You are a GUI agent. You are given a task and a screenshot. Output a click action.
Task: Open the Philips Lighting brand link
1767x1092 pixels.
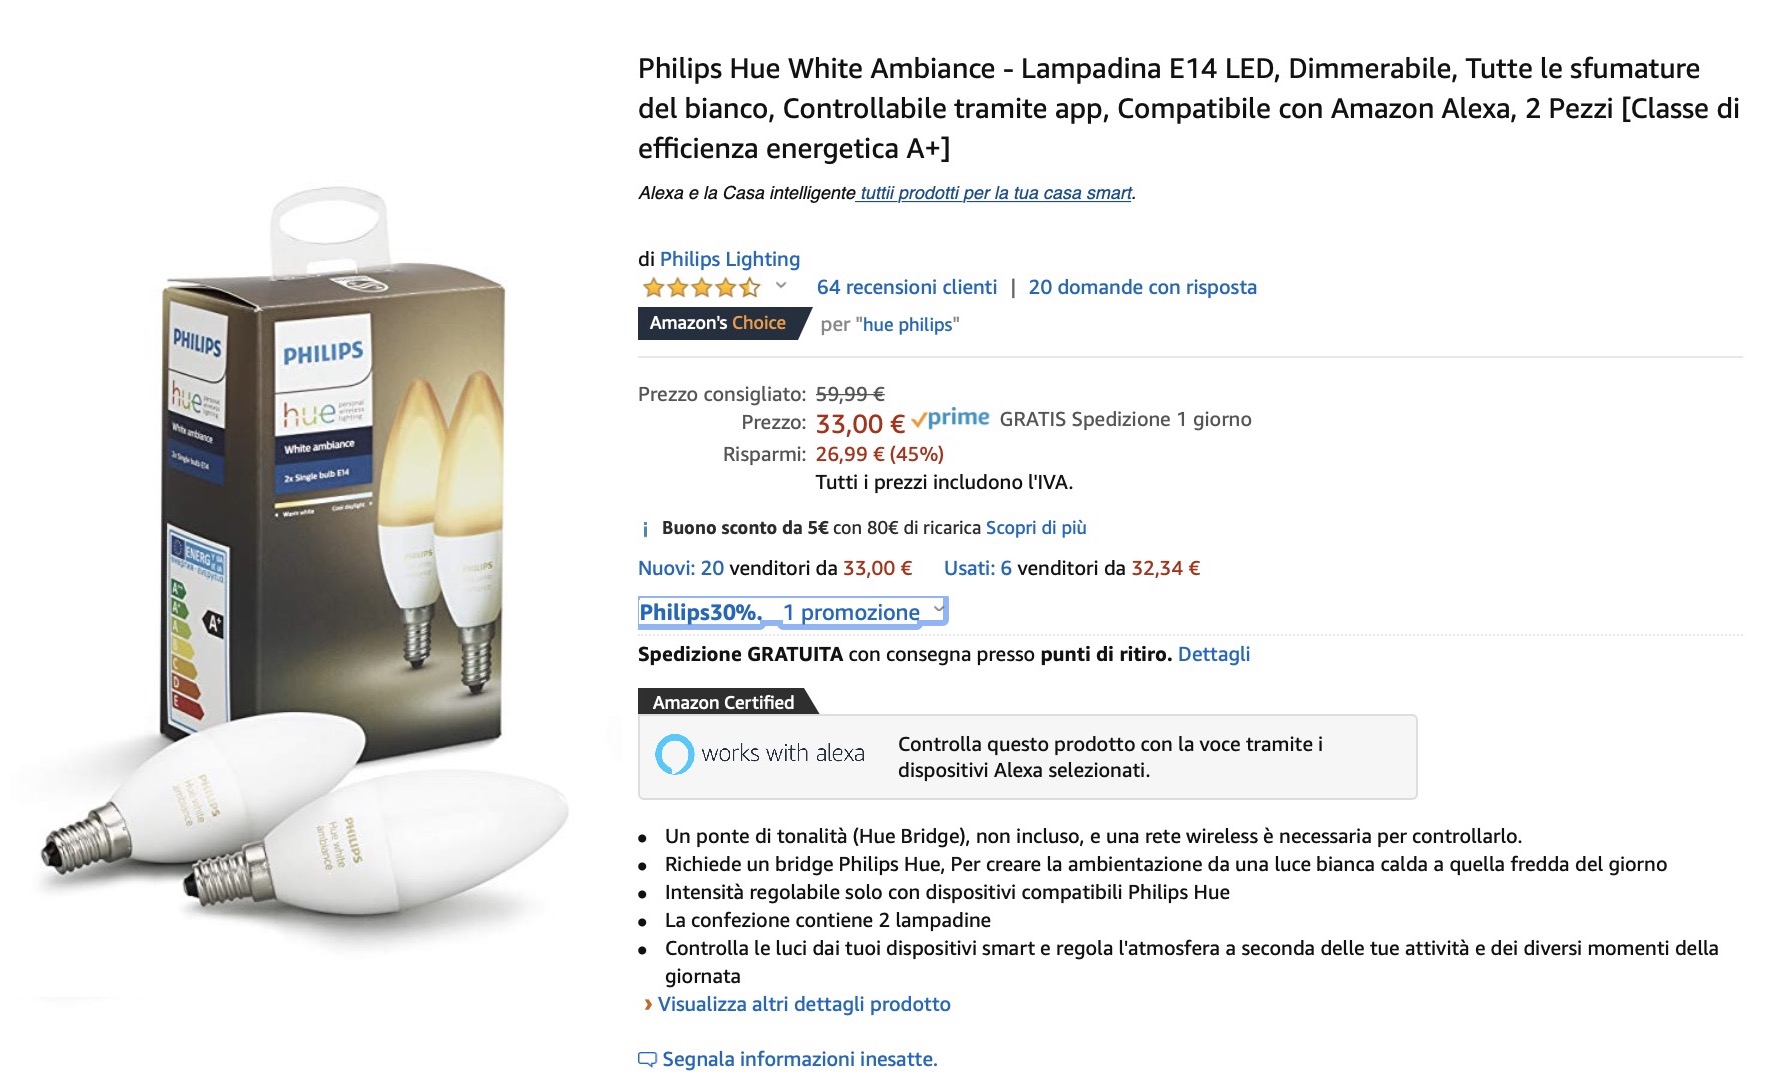pyautogui.click(x=729, y=259)
